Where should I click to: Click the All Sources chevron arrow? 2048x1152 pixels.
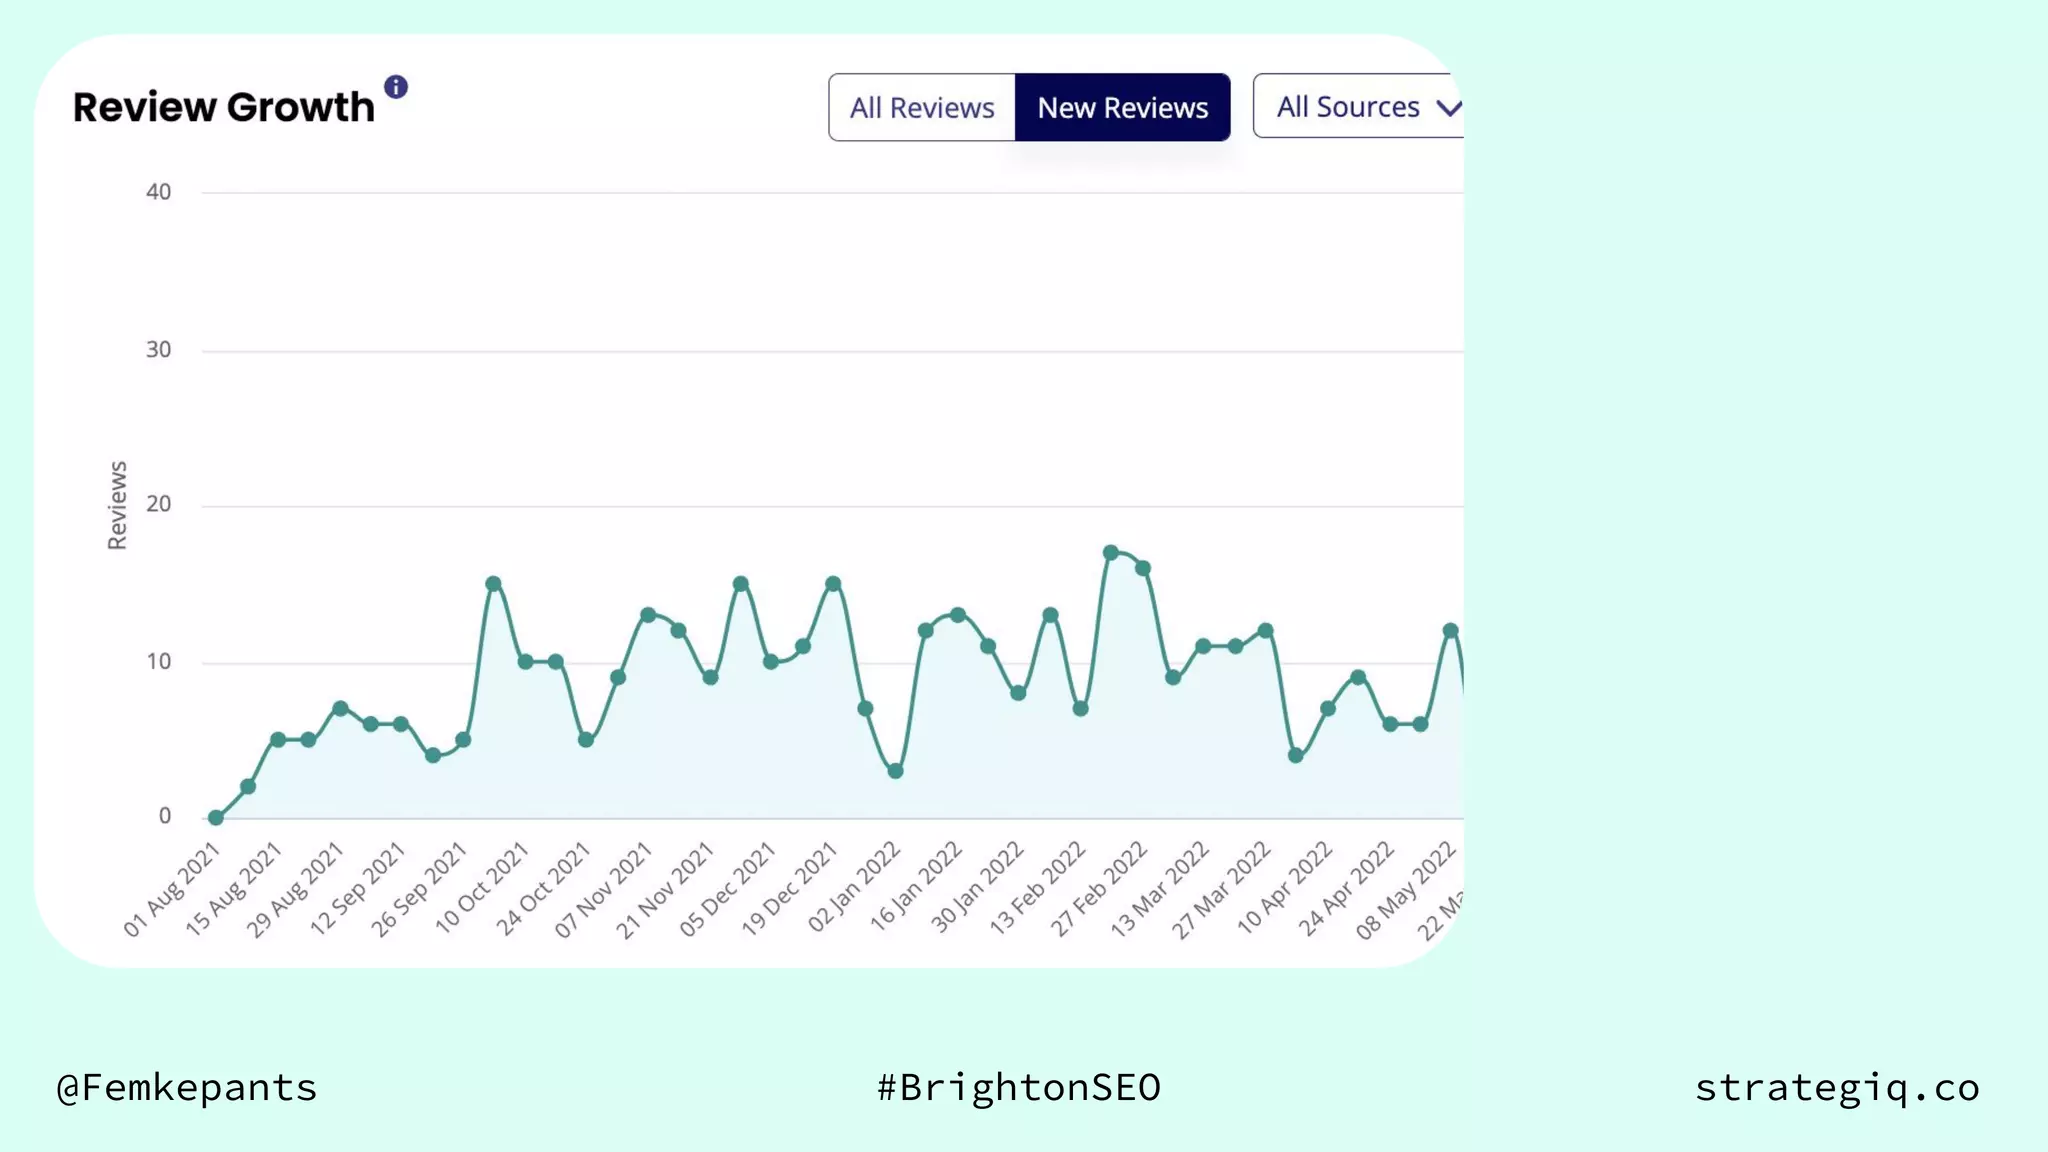click(1447, 107)
